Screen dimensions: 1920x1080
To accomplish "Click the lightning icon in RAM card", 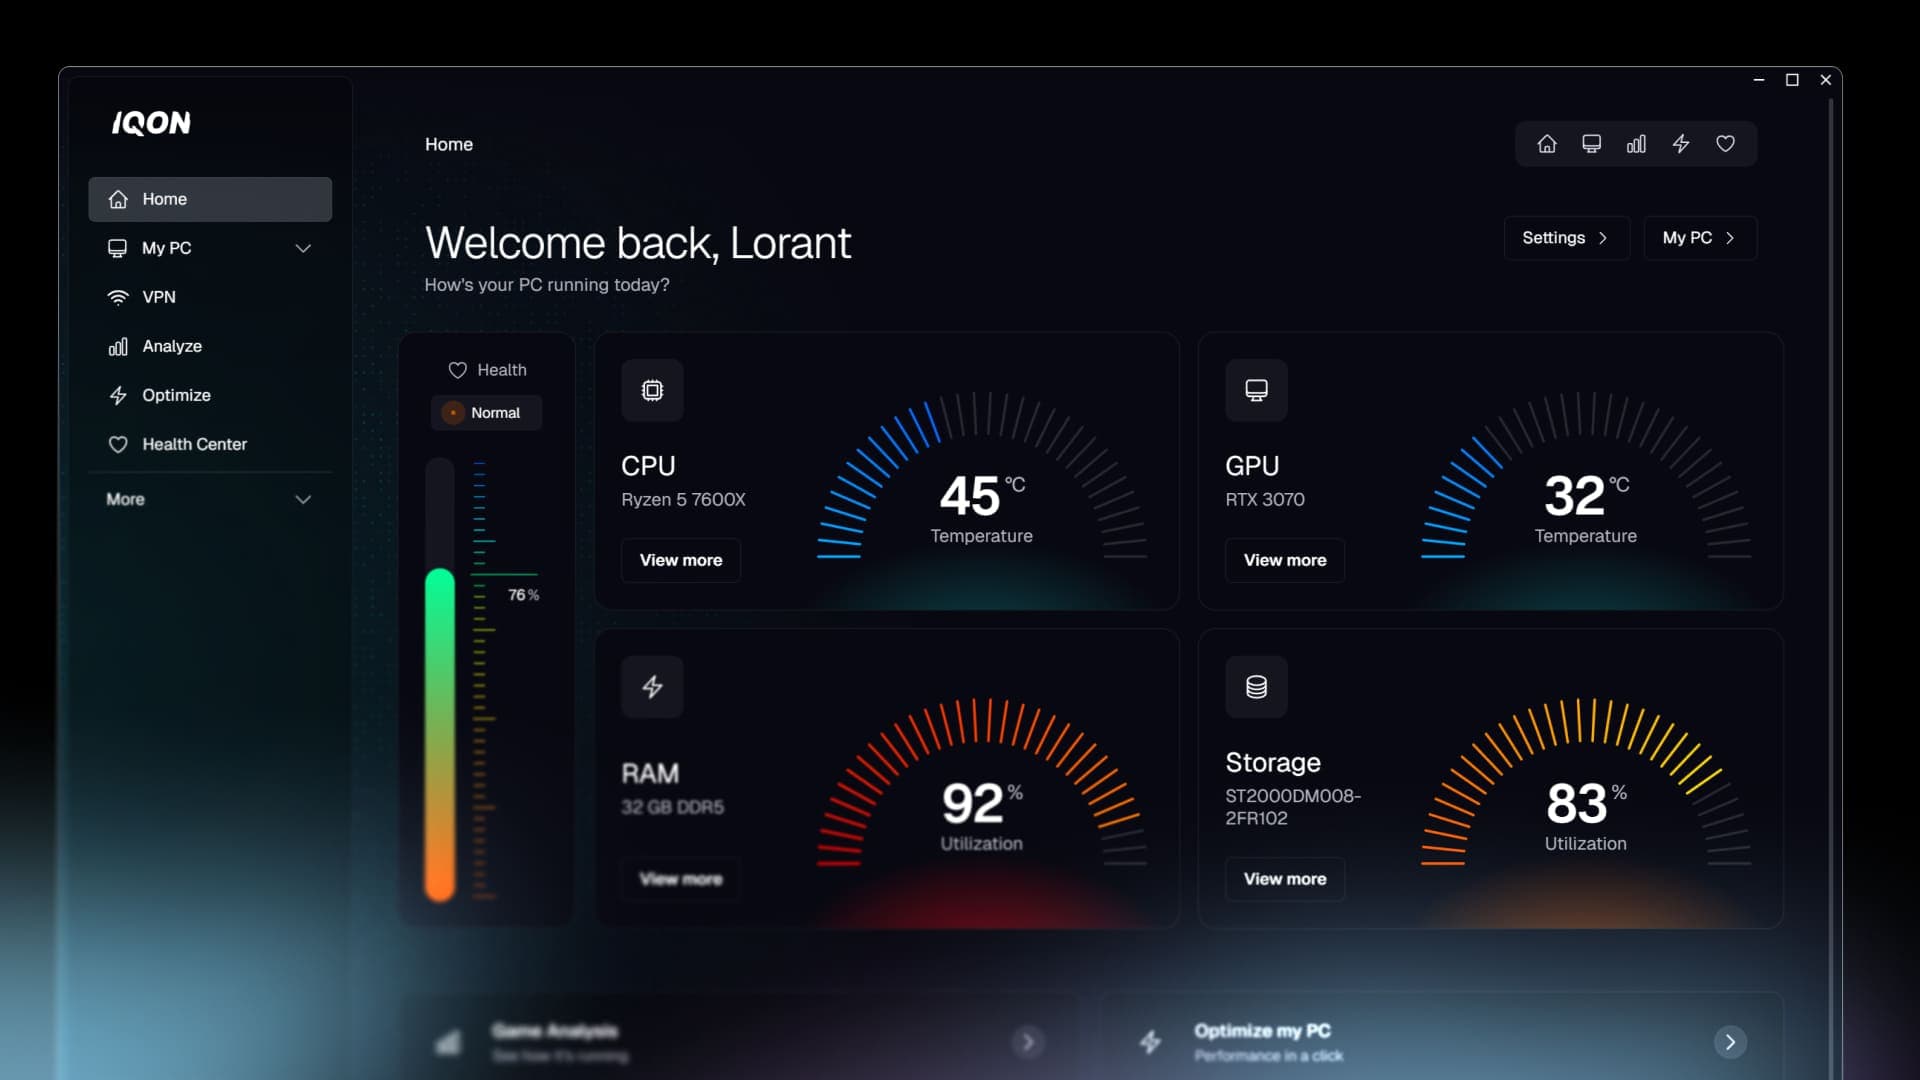I will click(x=652, y=687).
